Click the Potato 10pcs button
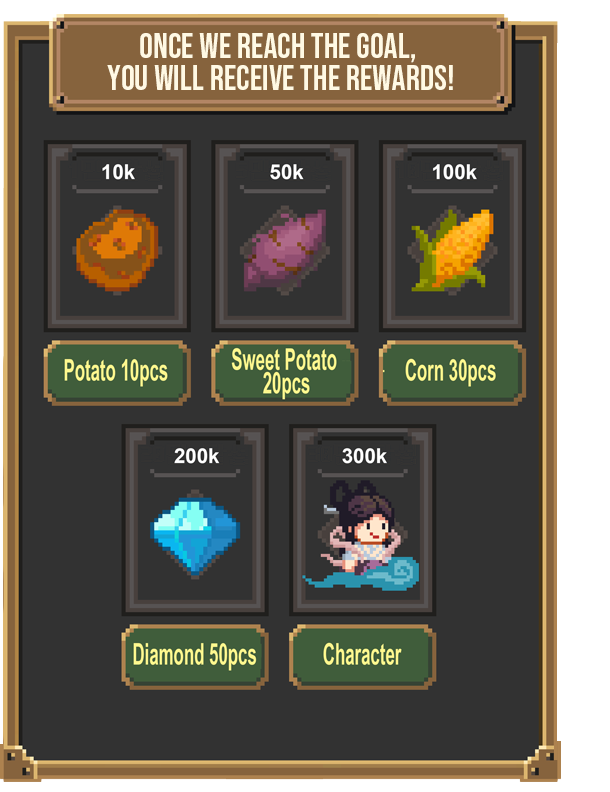 coord(117,373)
